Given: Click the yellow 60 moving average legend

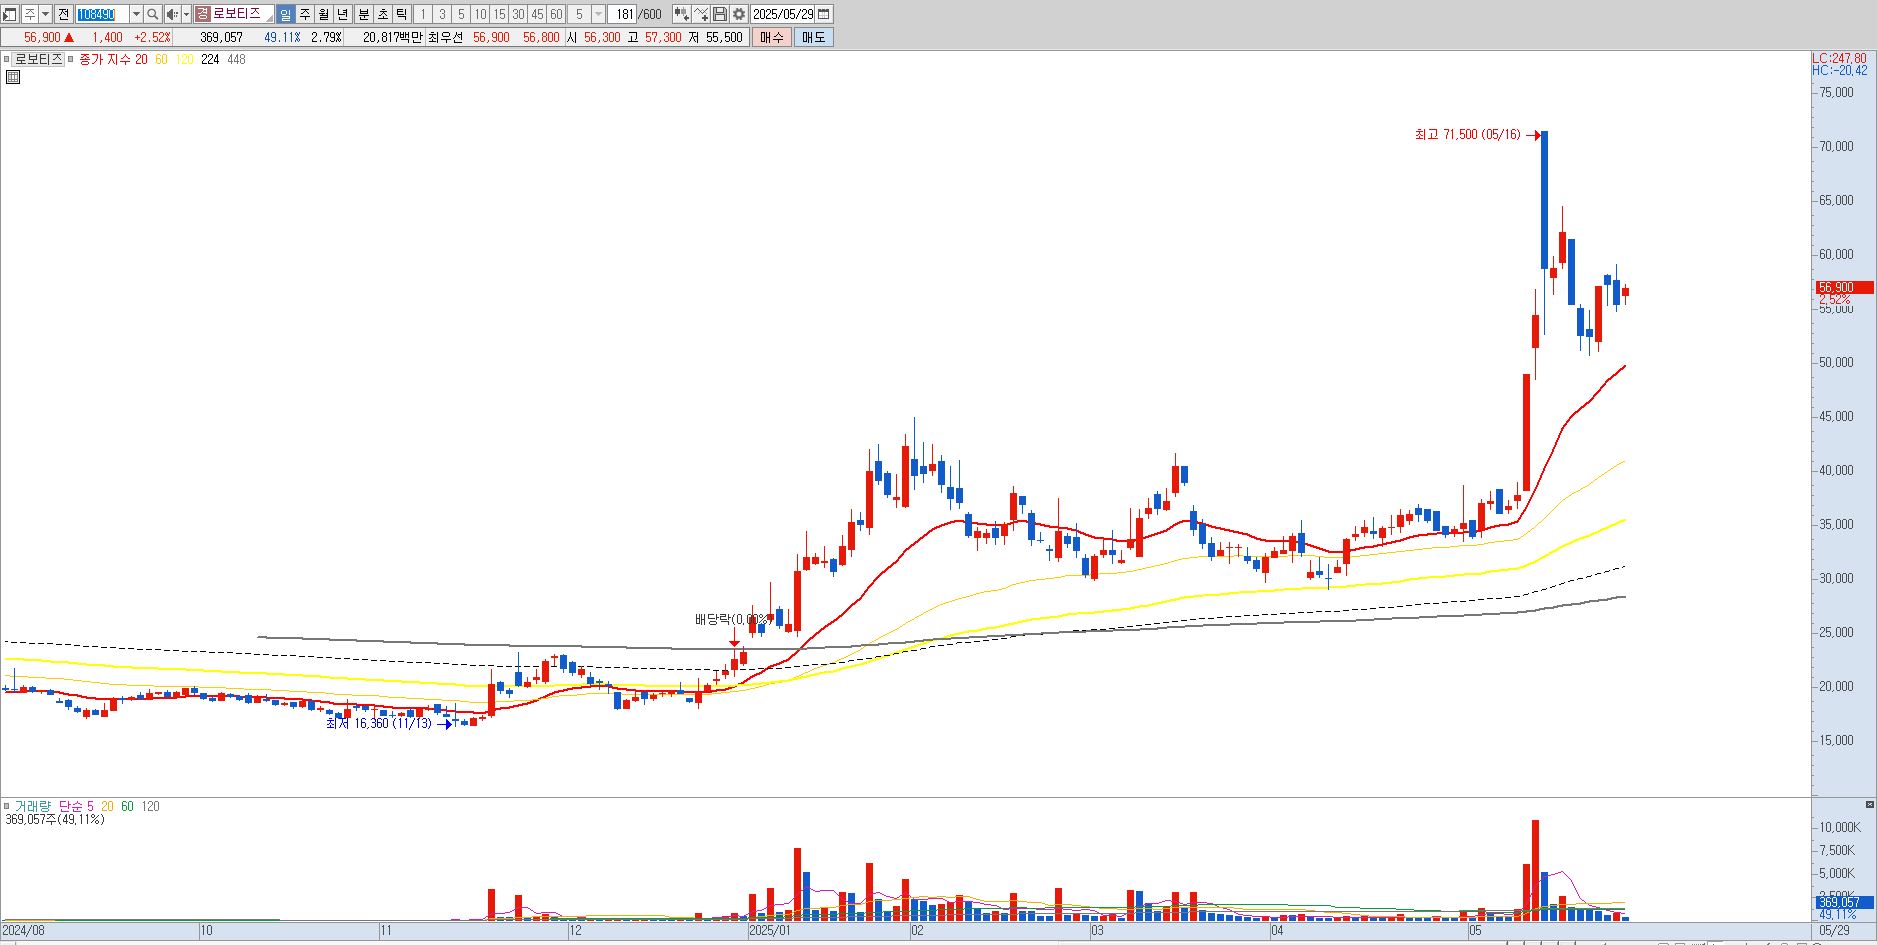Looking at the screenshot, I should [161, 60].
